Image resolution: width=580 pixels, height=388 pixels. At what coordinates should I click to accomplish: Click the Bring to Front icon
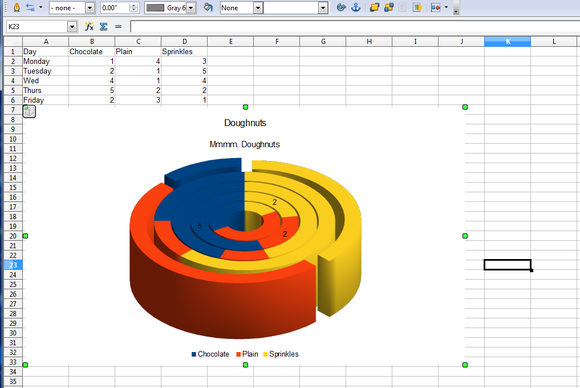tap(374, 7)
